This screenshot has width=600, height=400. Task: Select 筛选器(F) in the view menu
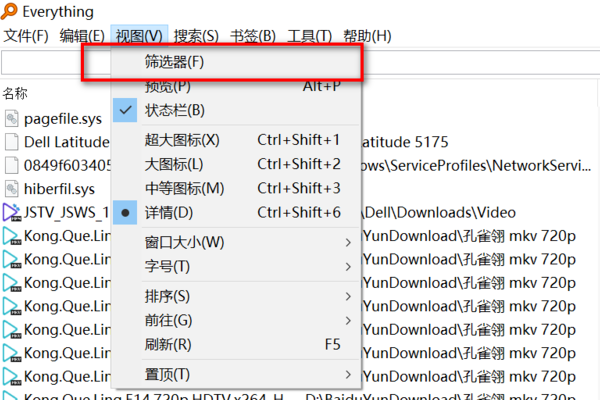tap(236, 62)
